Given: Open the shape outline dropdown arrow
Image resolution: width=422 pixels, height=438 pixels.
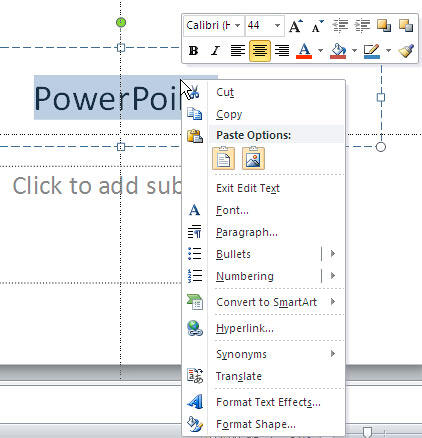Looking at the screenshot, I should pyautogui.click(x=388, y=51).
